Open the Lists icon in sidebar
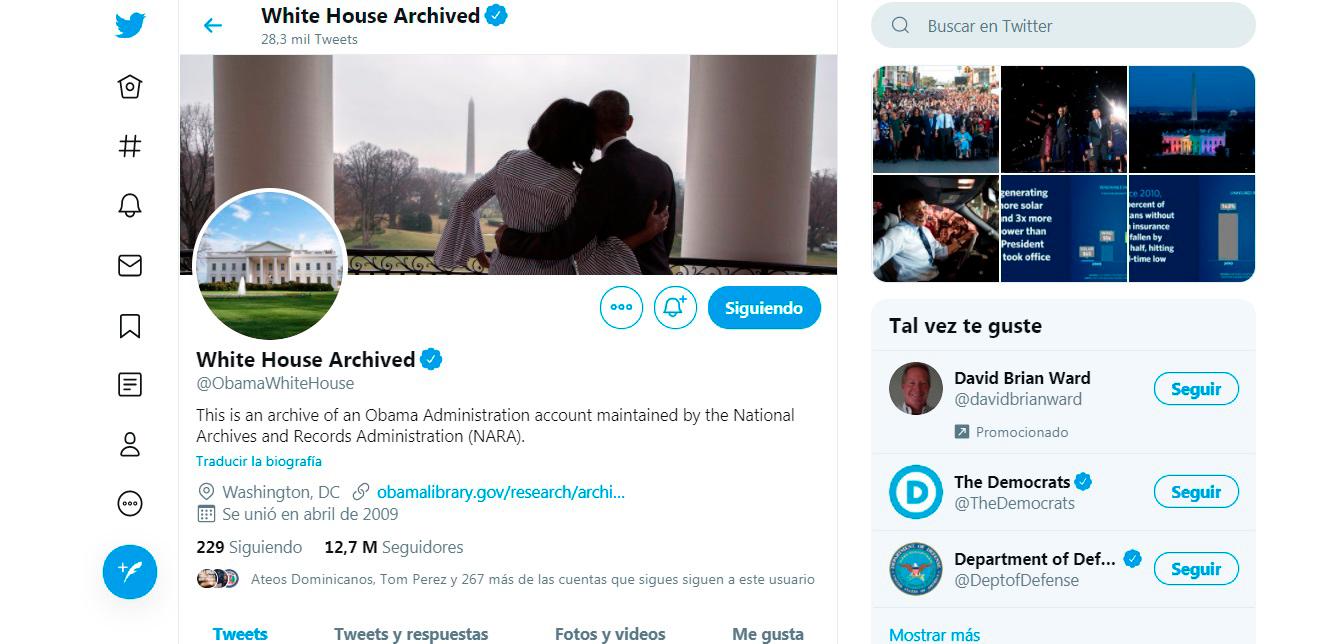Image resolution: width=1324 pixels, height=644 pixels. (x=130, y=384)
